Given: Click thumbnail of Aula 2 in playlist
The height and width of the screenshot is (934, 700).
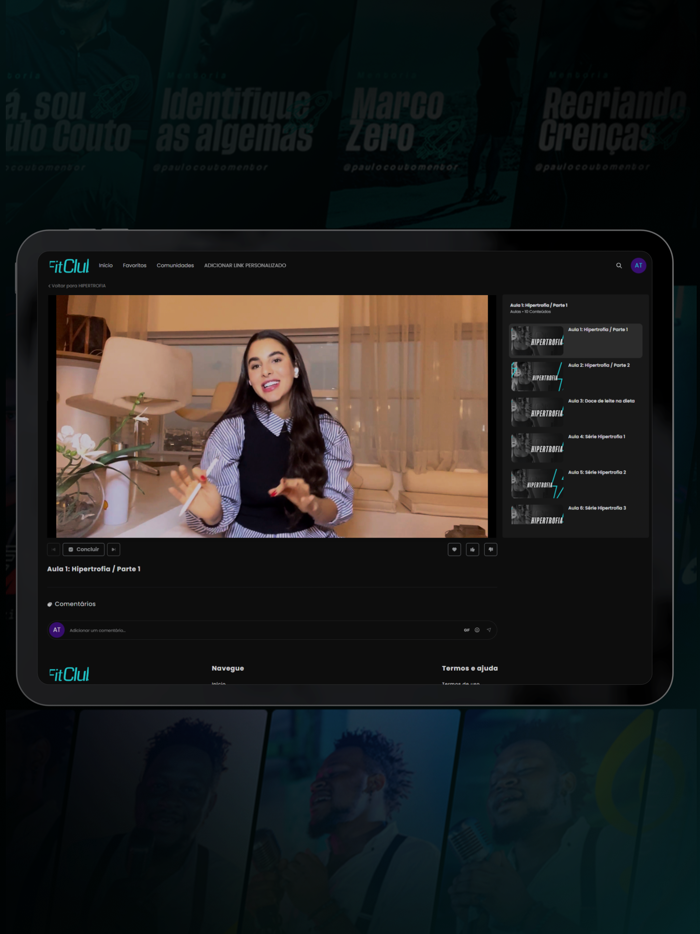Looking at the screenshot, I should coord(537,376).
